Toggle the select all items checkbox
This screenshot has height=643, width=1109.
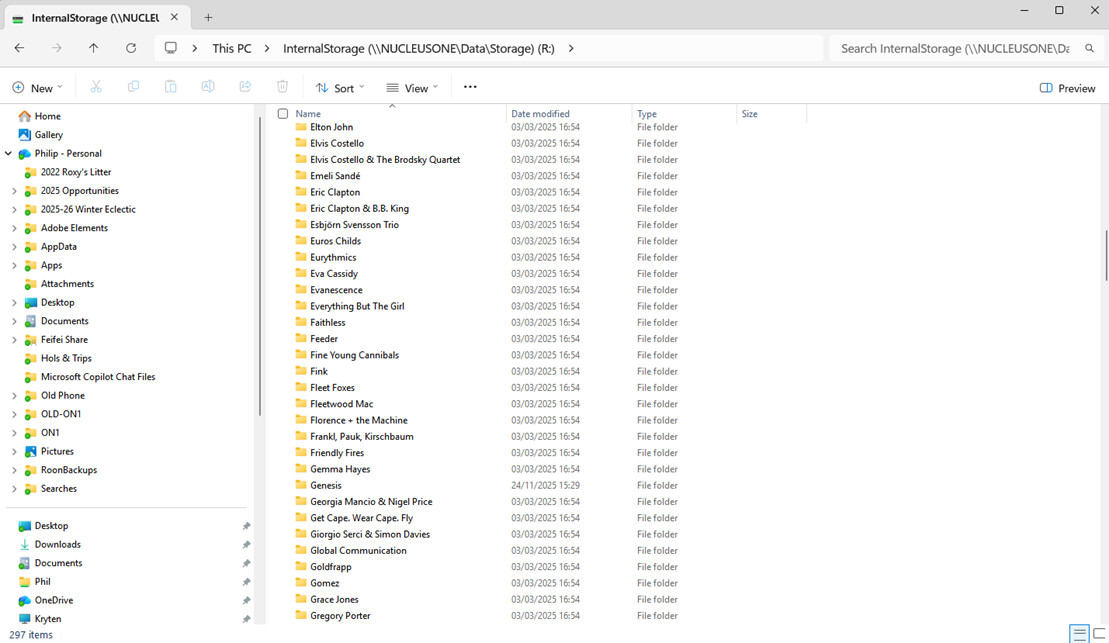click(283, 114)
